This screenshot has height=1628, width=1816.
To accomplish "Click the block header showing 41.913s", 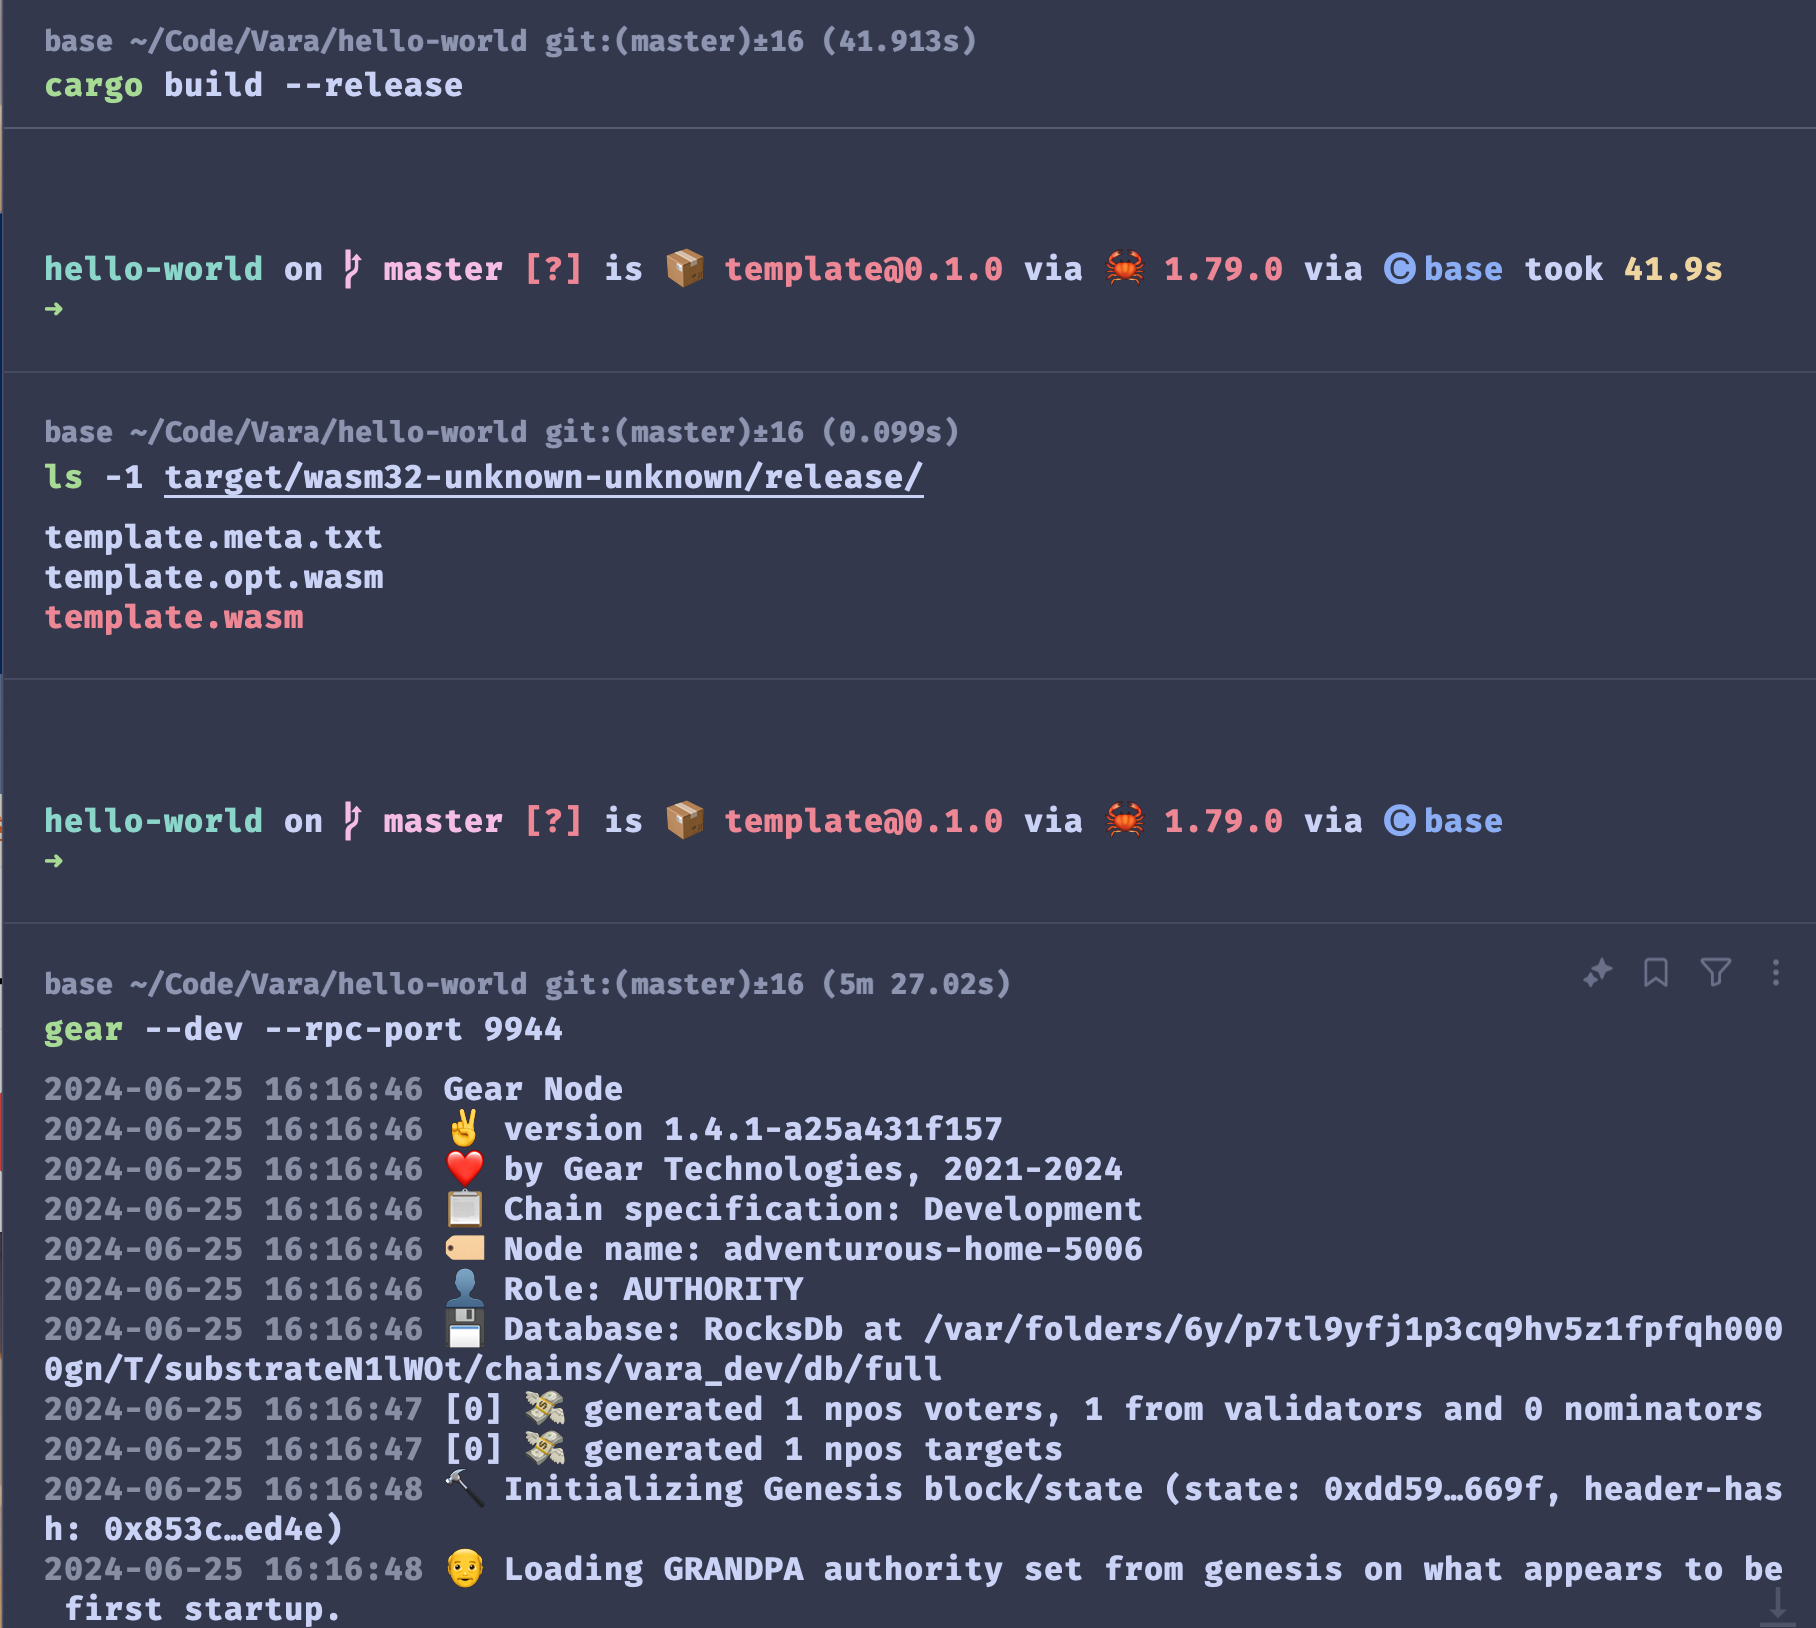I will click(510, 41).
